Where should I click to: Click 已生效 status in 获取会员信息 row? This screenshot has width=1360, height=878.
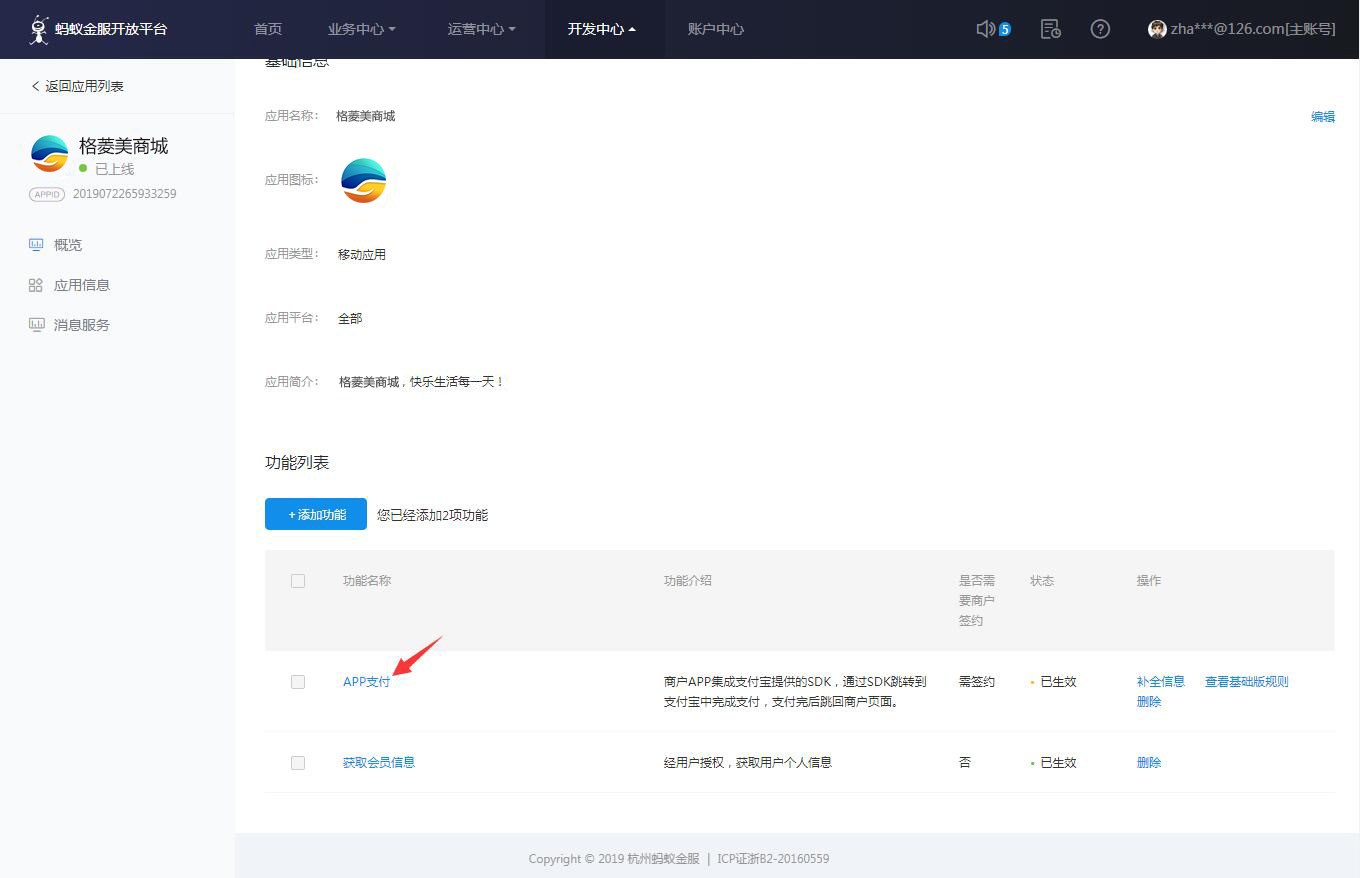tap(1058, 762)
